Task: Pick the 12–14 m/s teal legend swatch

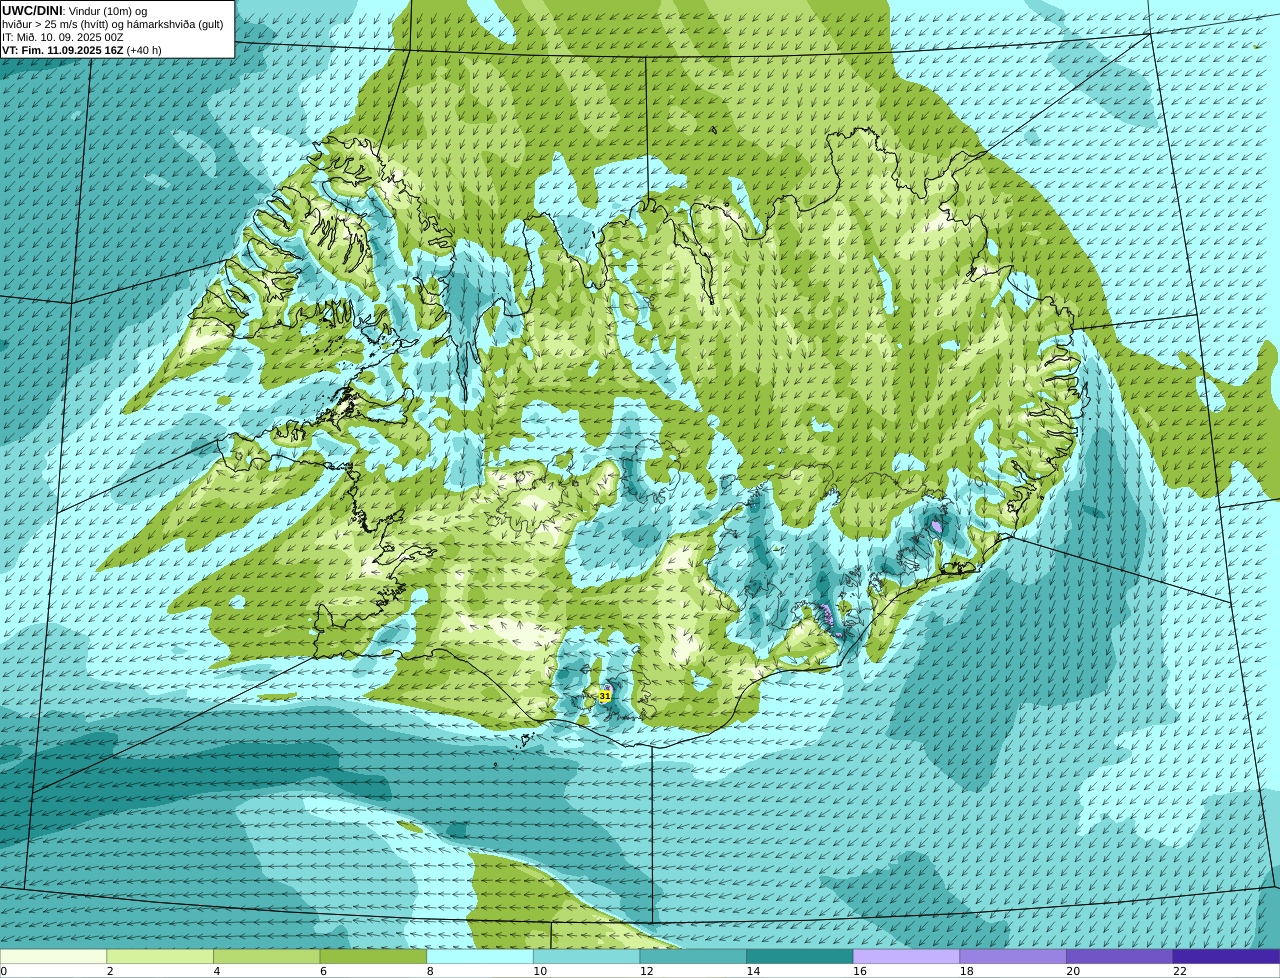Action: [693, 956]
